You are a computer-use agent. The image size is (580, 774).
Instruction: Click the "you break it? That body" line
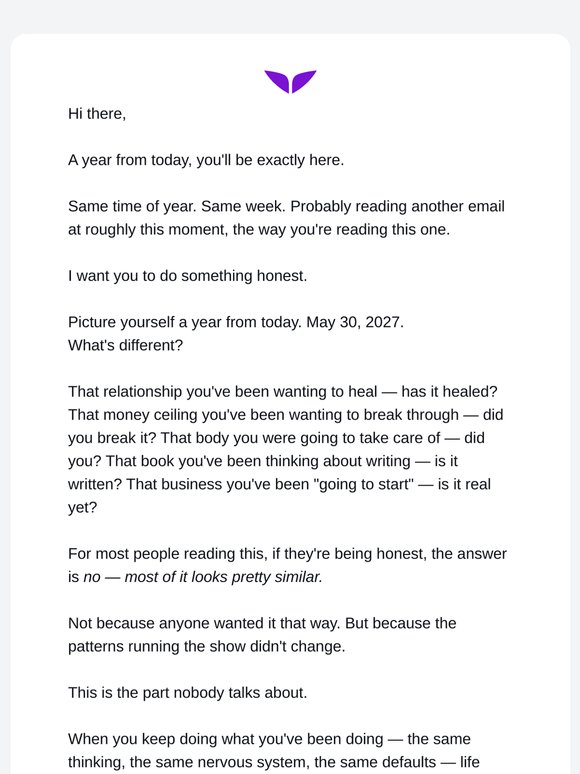[x=276, y=438]
